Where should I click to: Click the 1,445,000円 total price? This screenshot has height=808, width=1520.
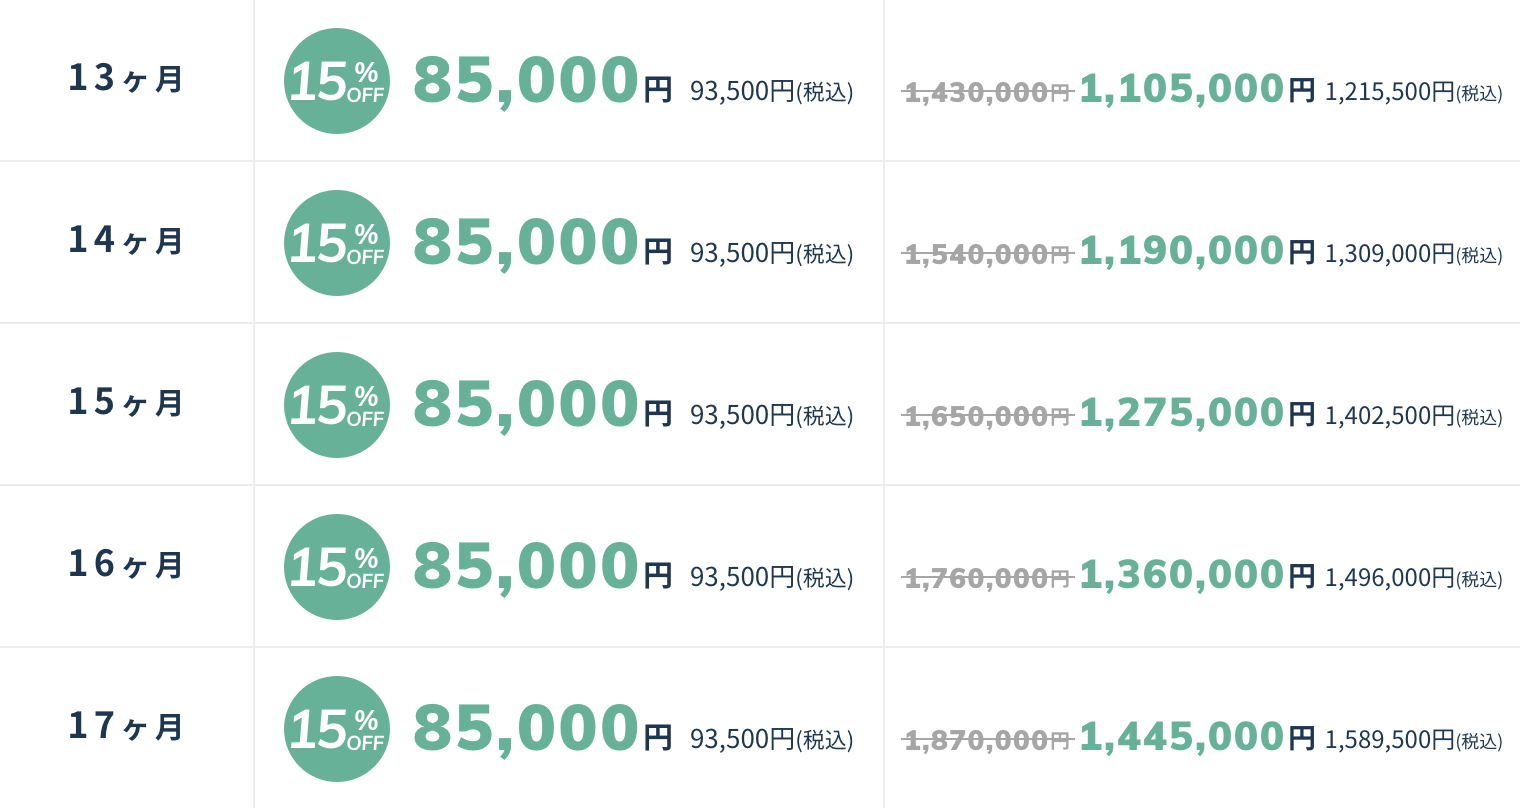tap(1197, 737)
